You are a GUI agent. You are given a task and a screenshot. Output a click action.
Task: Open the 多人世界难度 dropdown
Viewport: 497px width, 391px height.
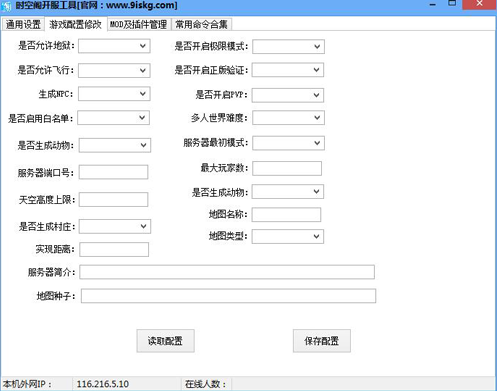tap(288, 118)
